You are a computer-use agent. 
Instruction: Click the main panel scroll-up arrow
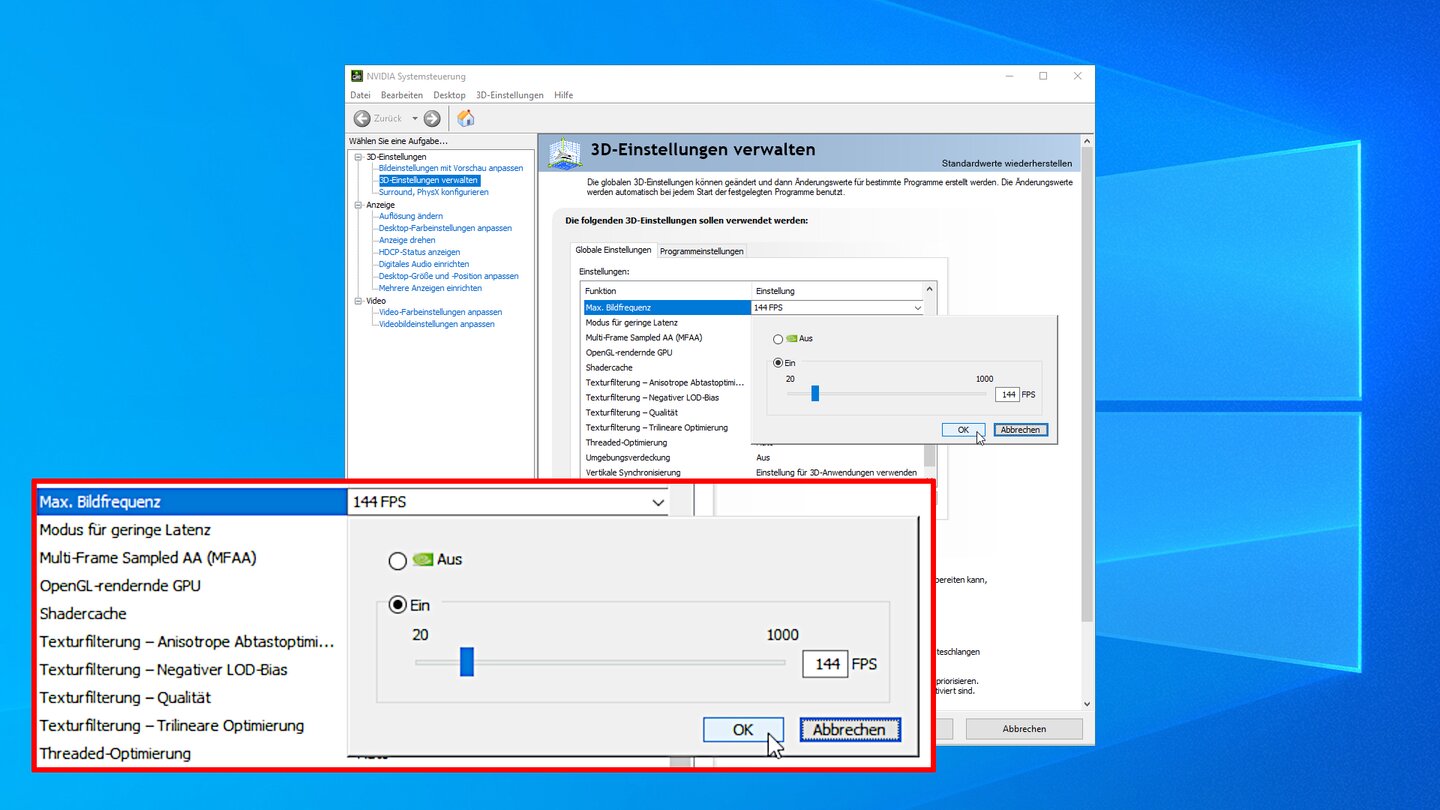pos(1087,142)
